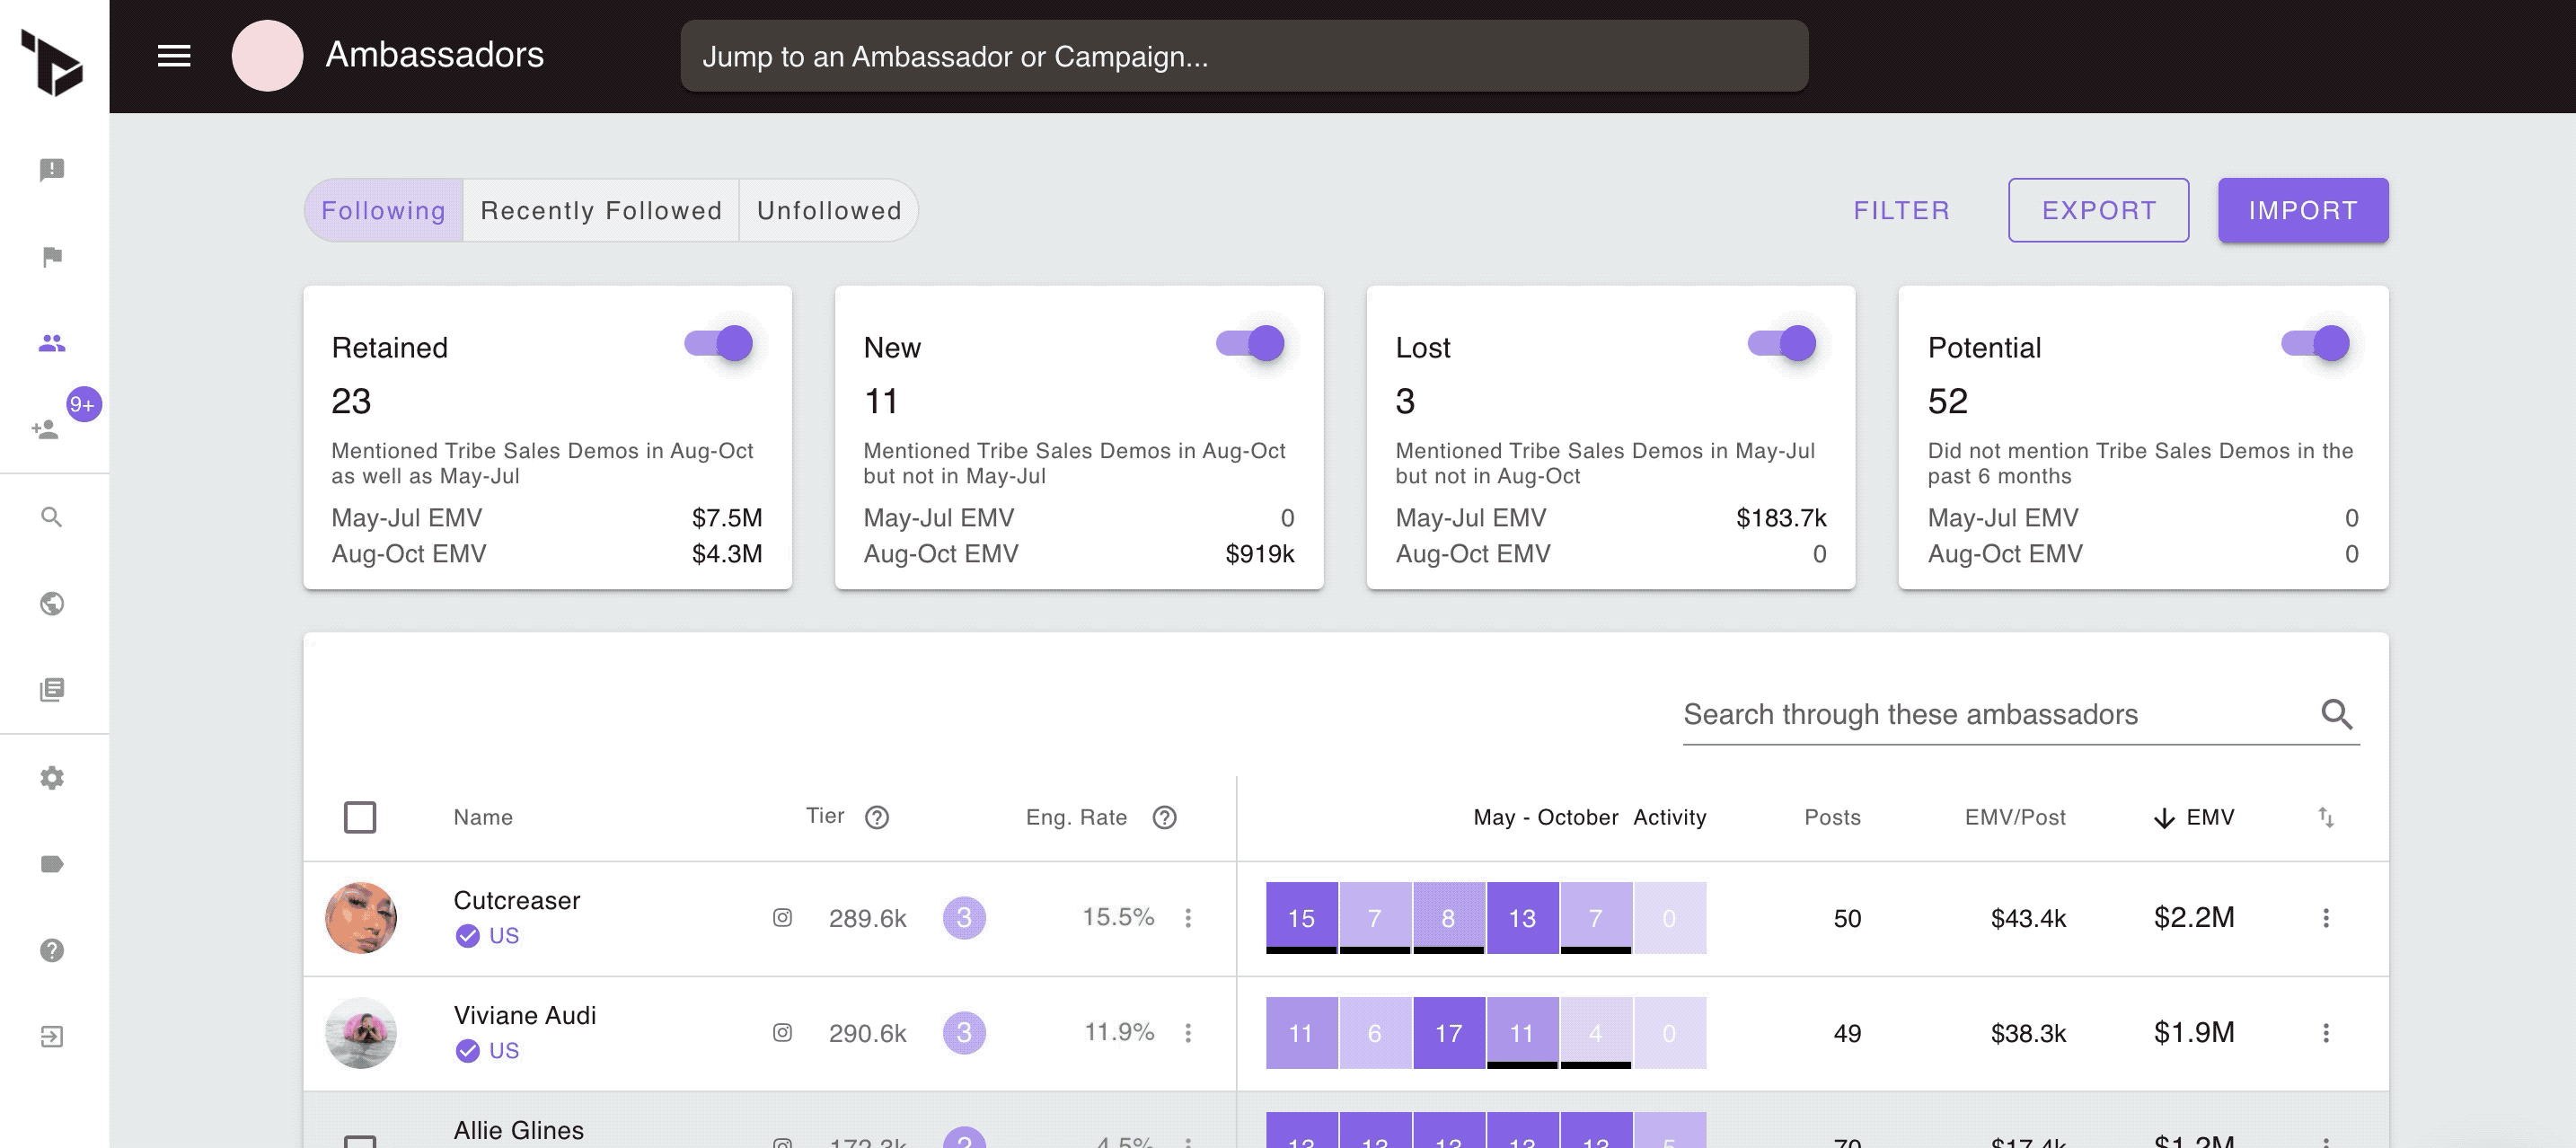
Task: Click the EMV column sort arrow
Action: [x=2160, y=817]
